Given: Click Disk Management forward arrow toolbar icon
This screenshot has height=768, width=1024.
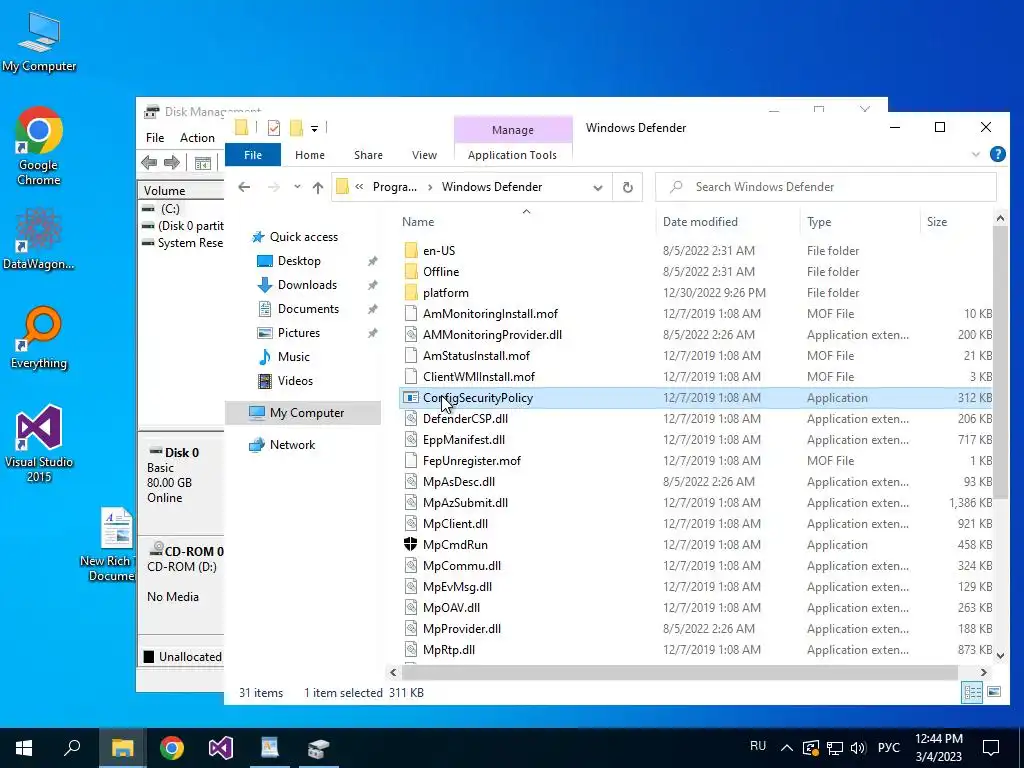Looking at the screenshot, I should [x=172, y=163].
